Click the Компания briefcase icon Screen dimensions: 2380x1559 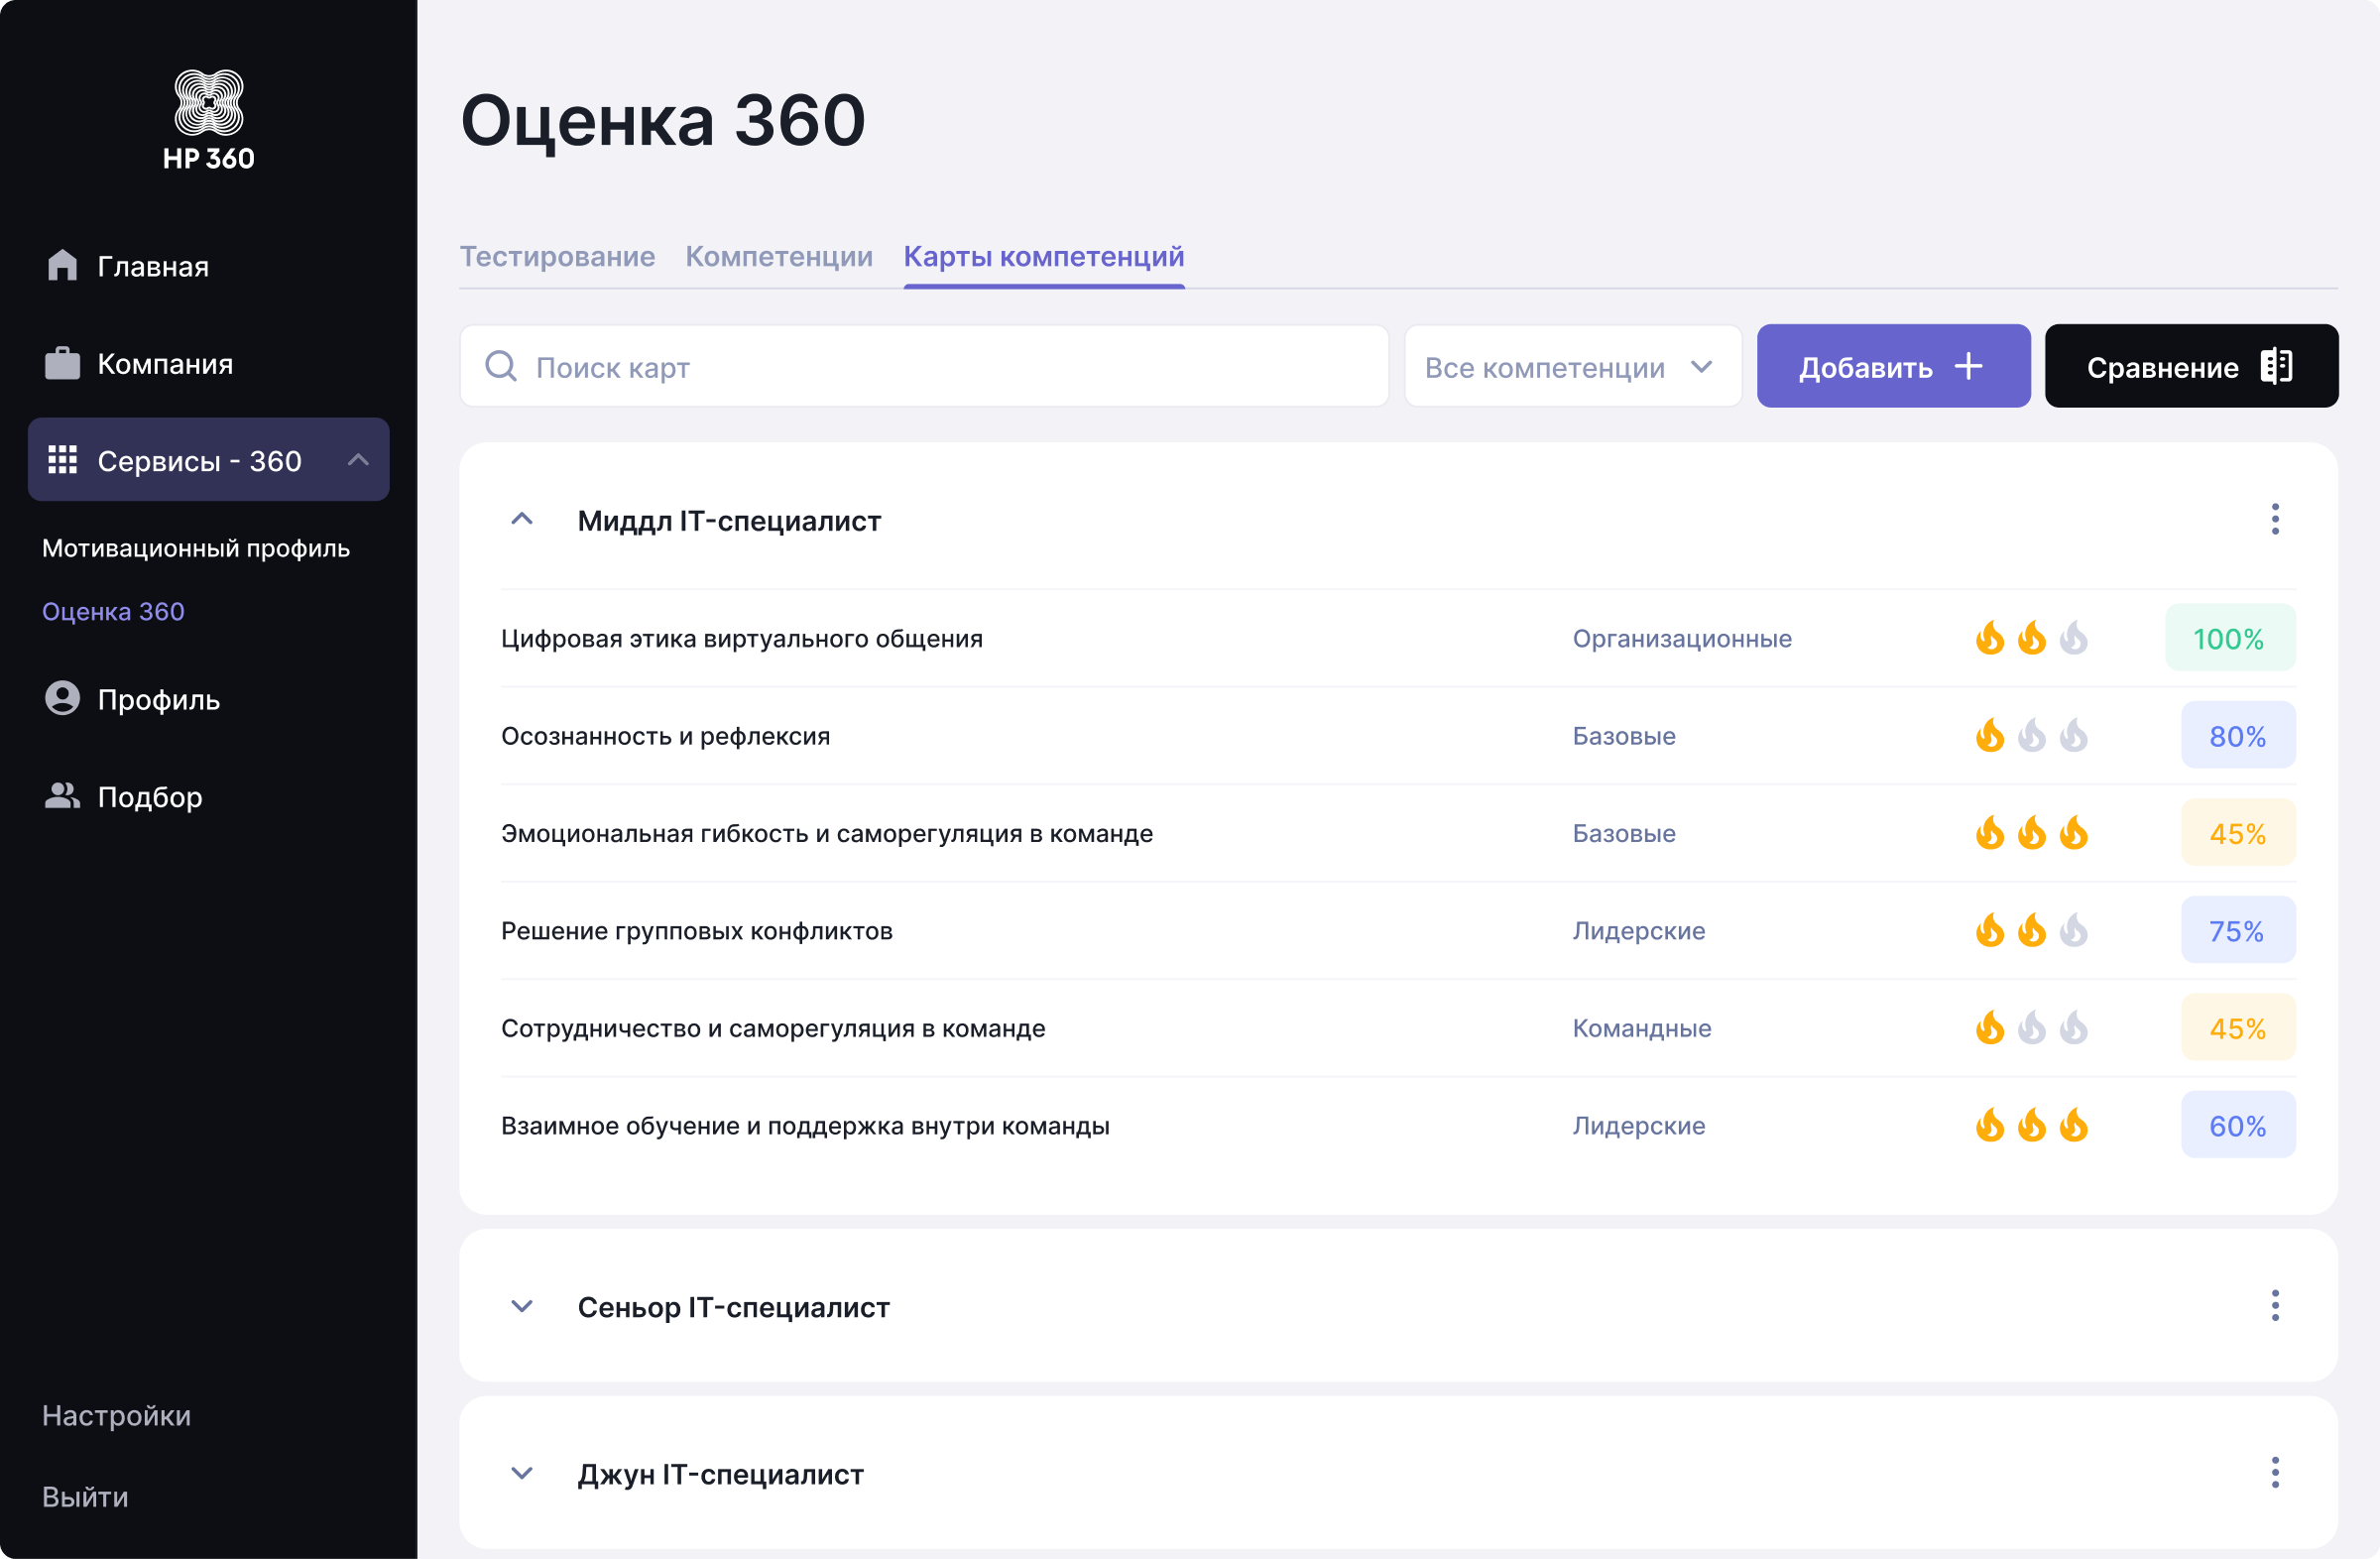pos(62,363)
